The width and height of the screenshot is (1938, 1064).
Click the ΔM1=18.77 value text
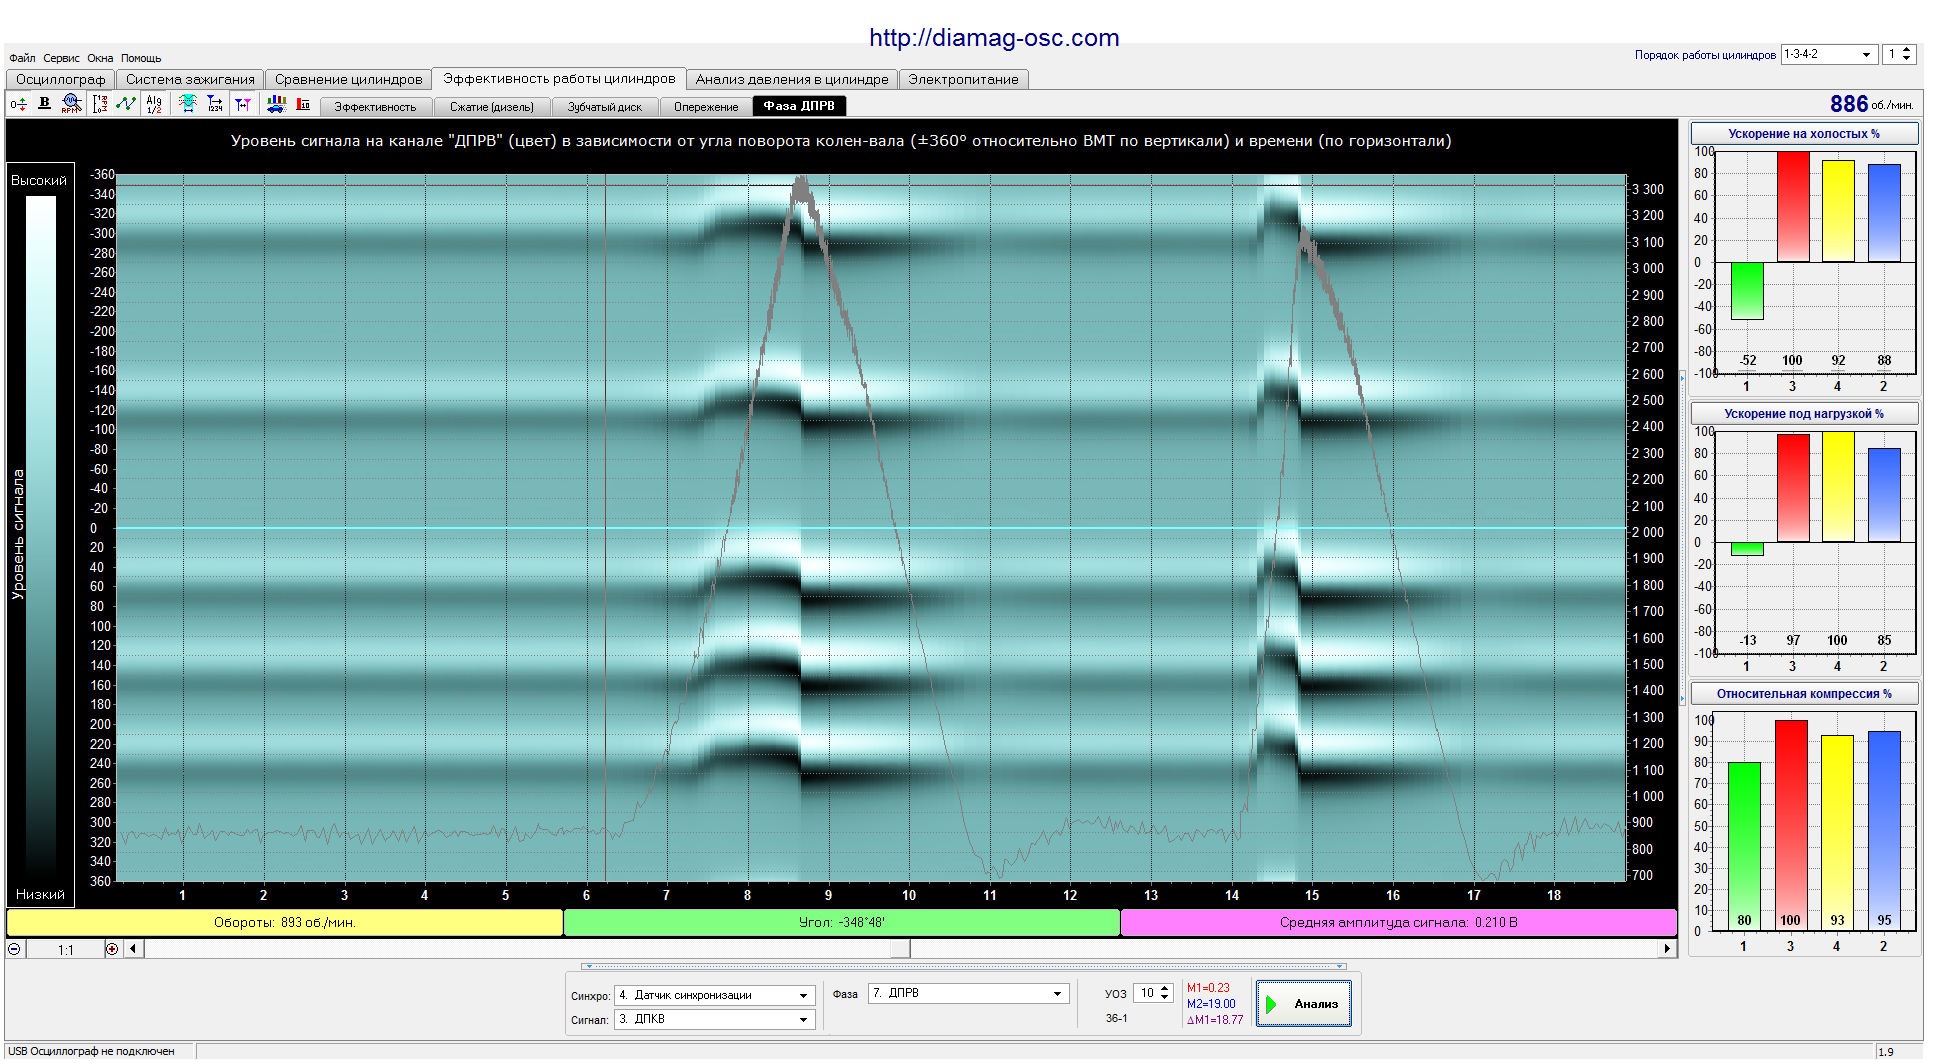(1215, 1020)
